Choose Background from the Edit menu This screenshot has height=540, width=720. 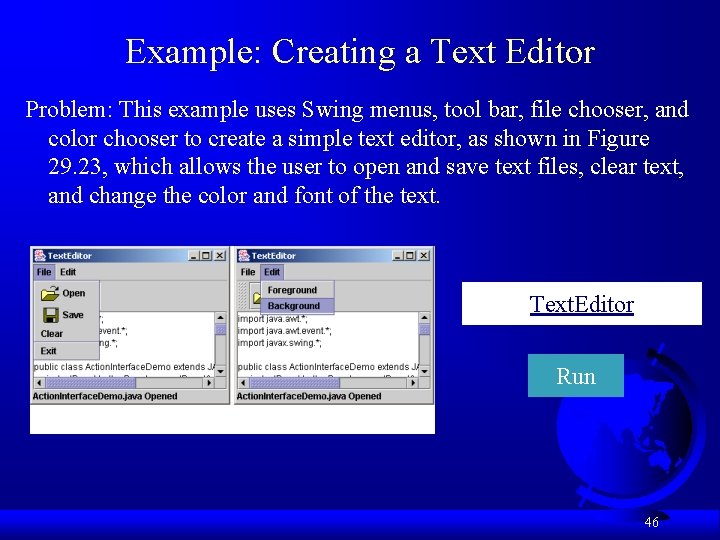point(298,306)
